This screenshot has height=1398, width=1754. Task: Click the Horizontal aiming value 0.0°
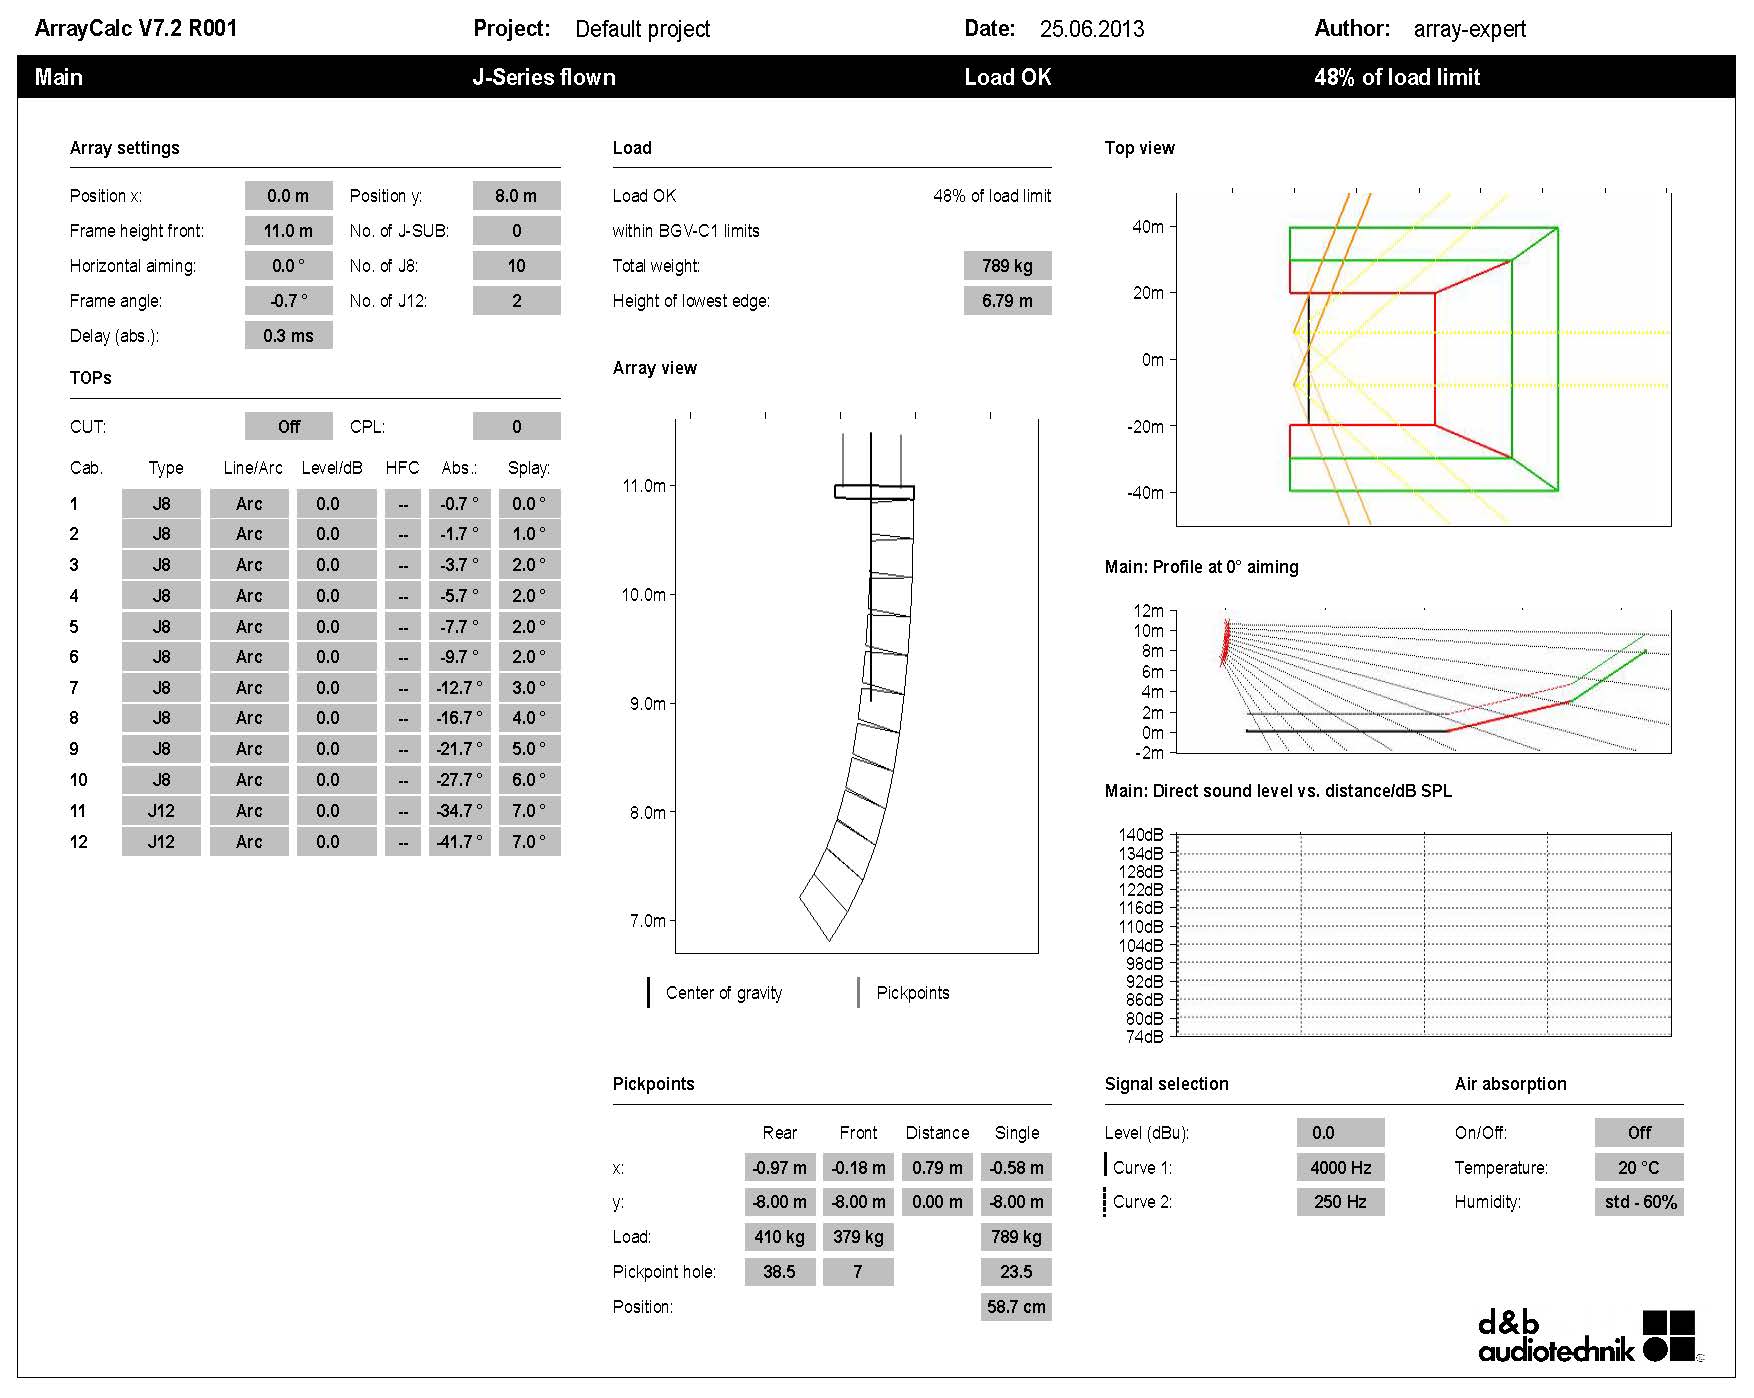pos(288,266)
